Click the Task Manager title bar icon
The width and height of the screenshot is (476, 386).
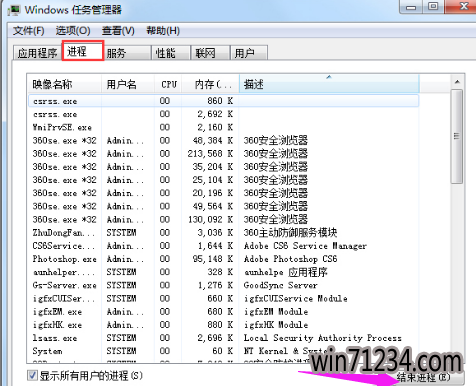(14, 10)
